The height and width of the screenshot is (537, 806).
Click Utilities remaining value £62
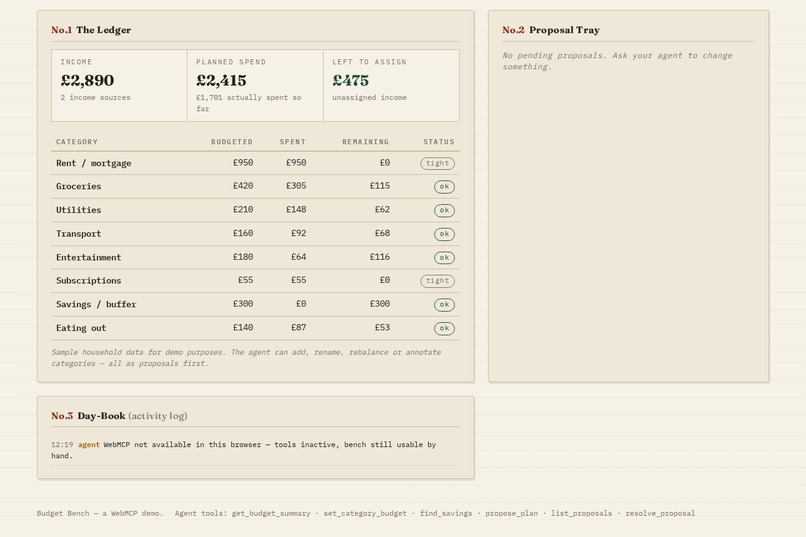click(382, 209)
